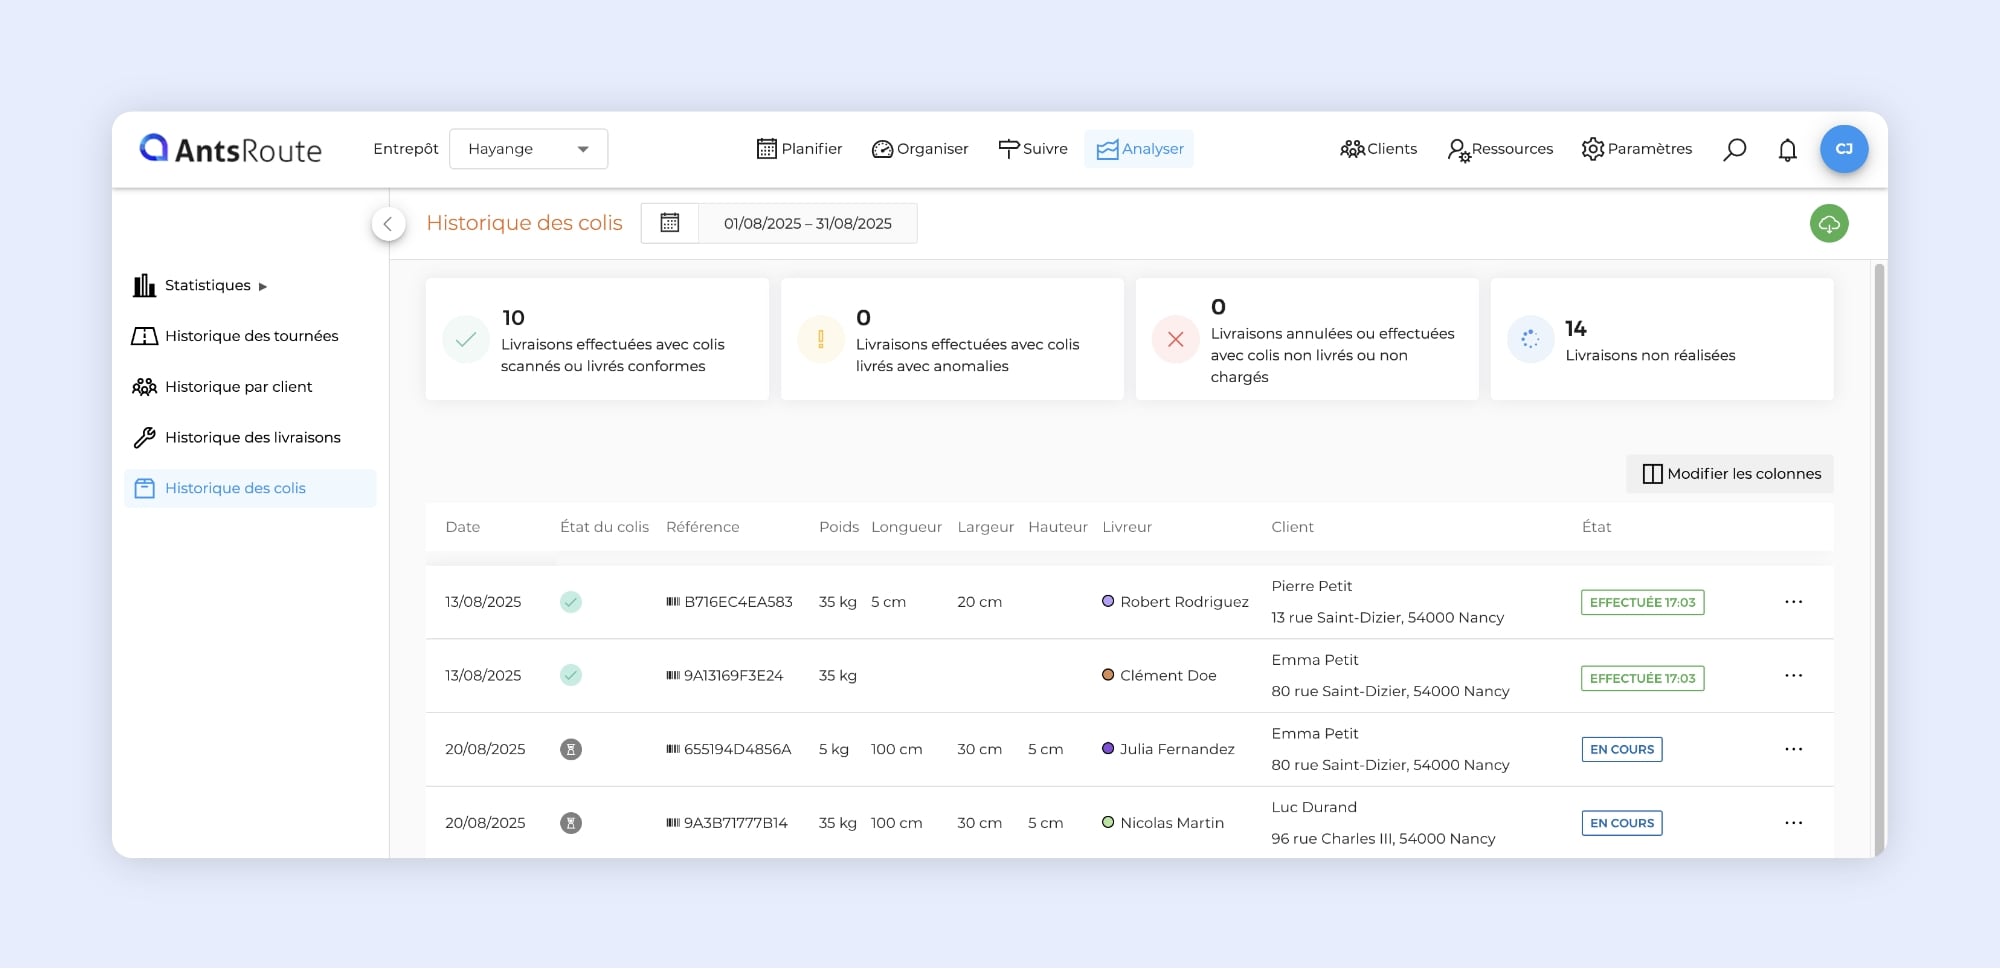This screenshot has height=969, width=2000.
Task: Open the Paramètres settings page
Action: [x=1636, y=149]
